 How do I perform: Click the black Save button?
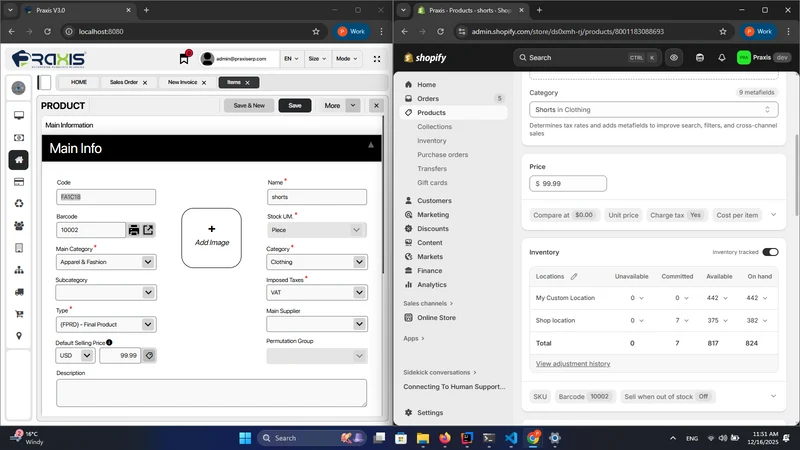click(x=295, y=106)
